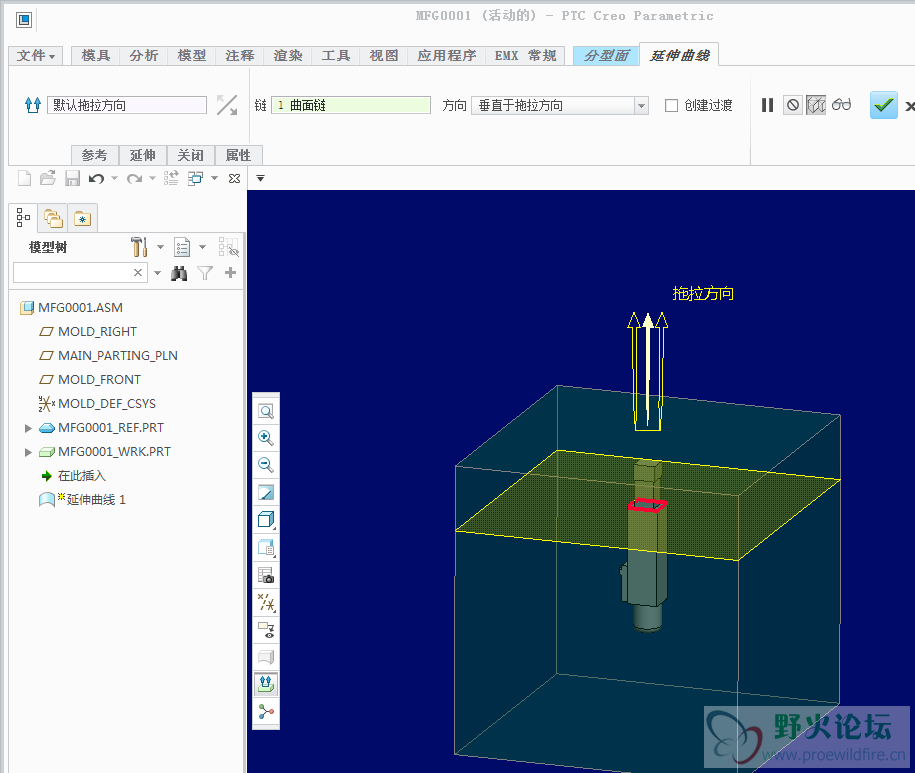This screenshot has height=773, width=915.
Task: Switch to the favorites navigator tab
Action: point(82,219)
